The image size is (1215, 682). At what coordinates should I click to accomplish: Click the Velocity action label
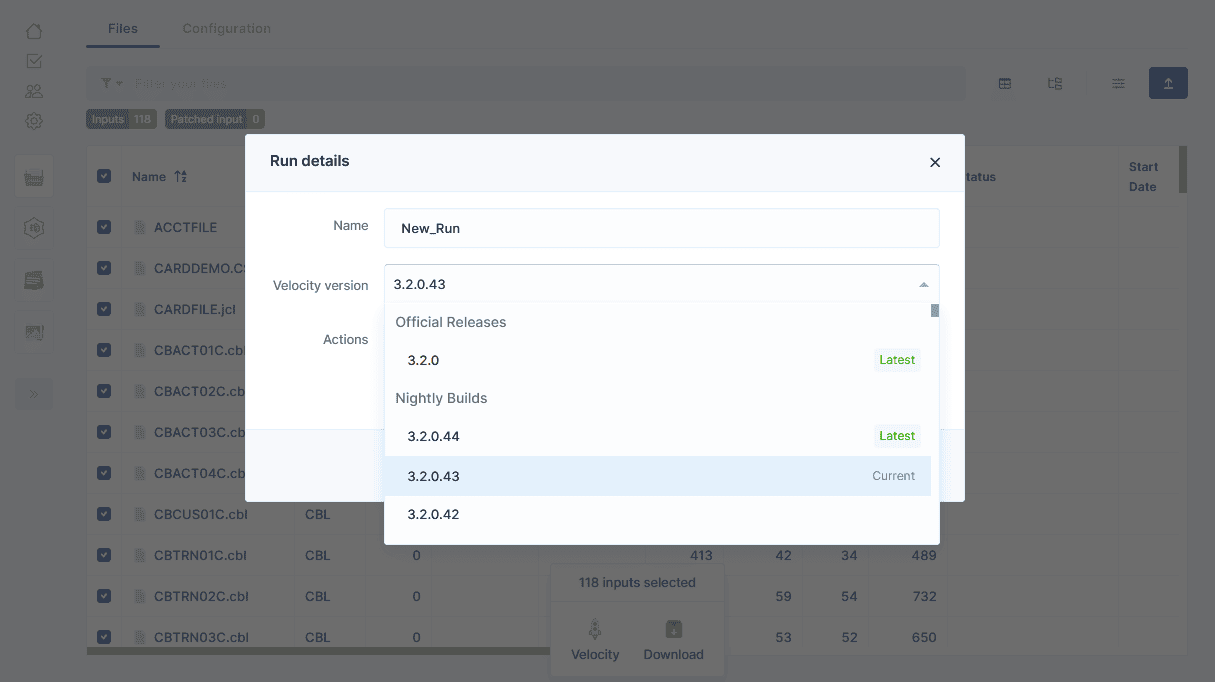point(595,654)
